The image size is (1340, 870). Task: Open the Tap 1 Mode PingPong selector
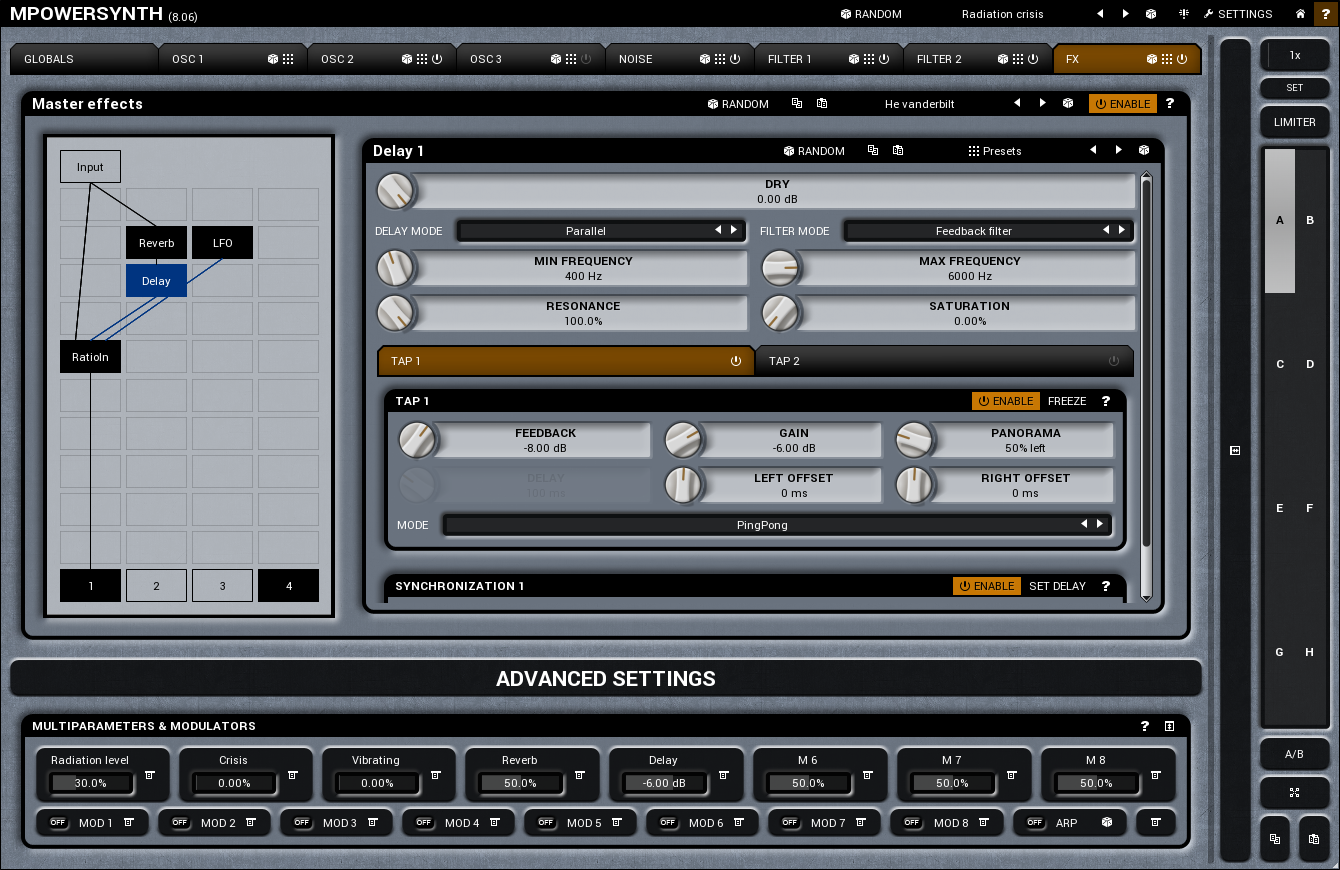(x=762, y=525)
